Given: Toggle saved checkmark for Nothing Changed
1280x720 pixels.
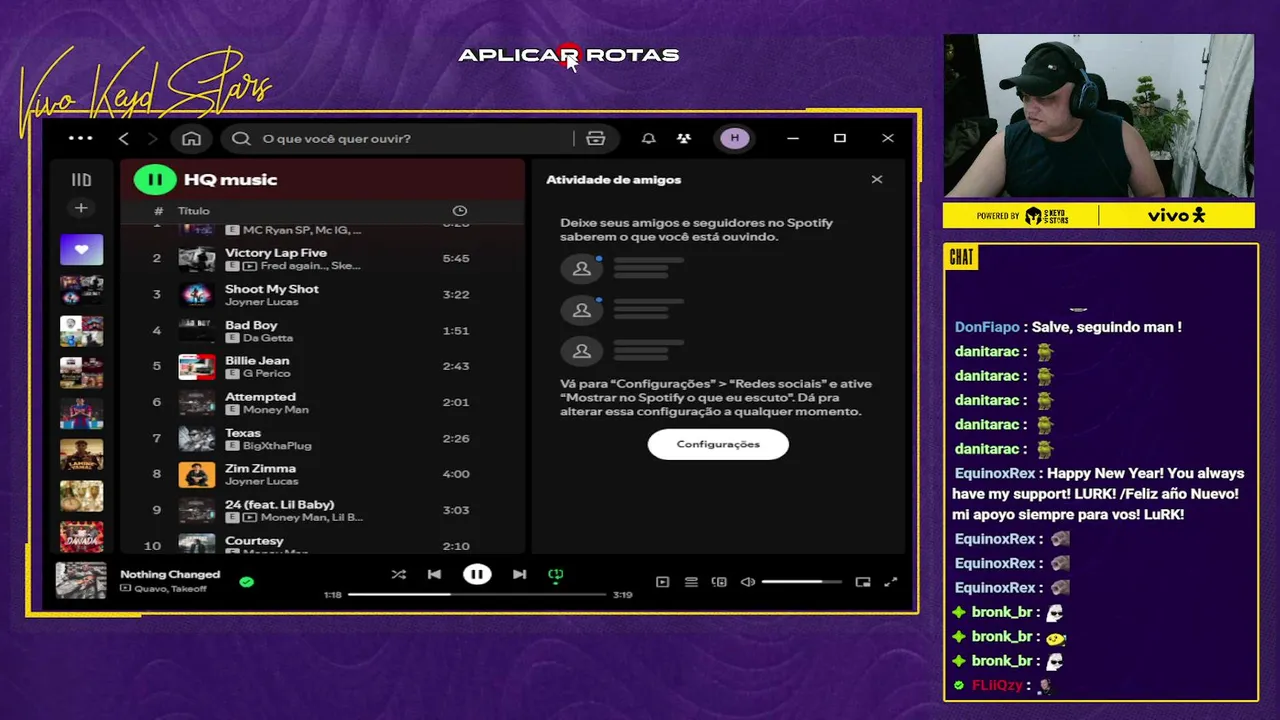Looking at the screenshot, I should tap(247, 581).
